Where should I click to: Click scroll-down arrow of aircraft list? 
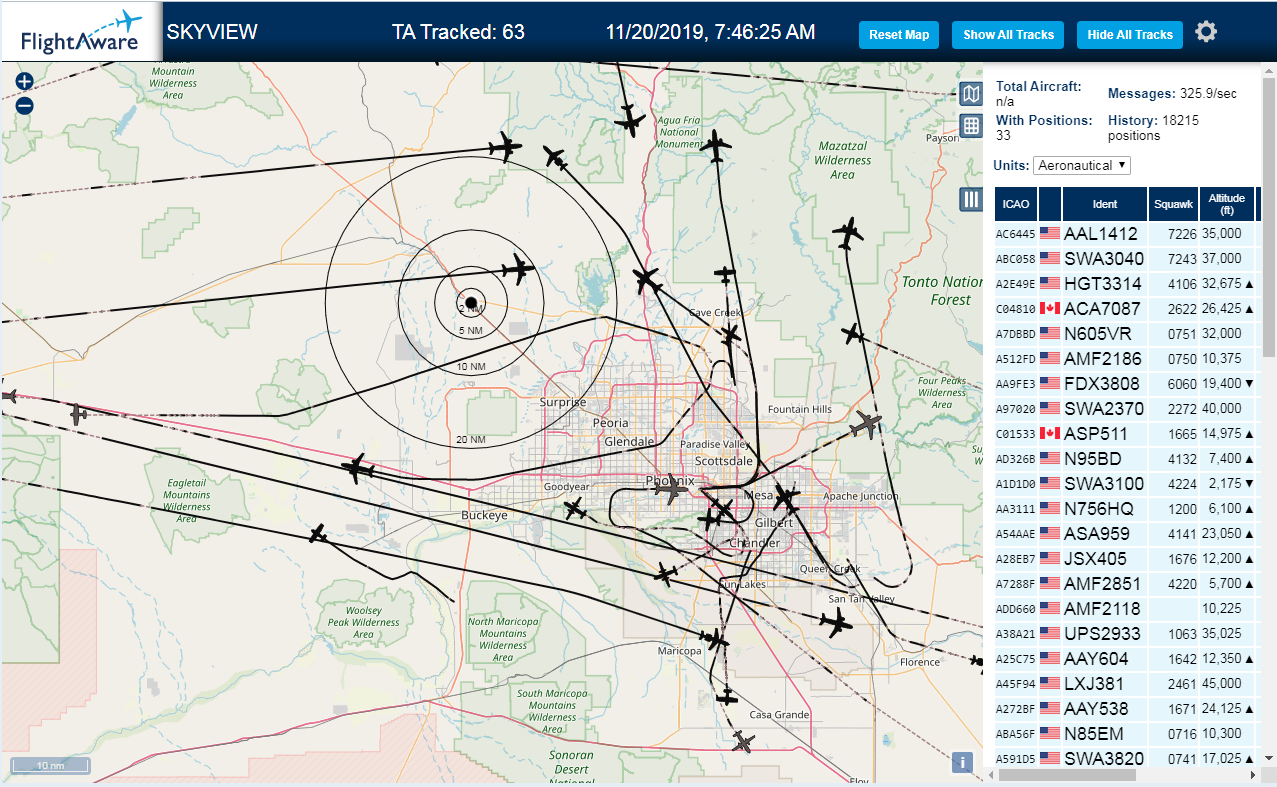click(x=1269, y=759)
